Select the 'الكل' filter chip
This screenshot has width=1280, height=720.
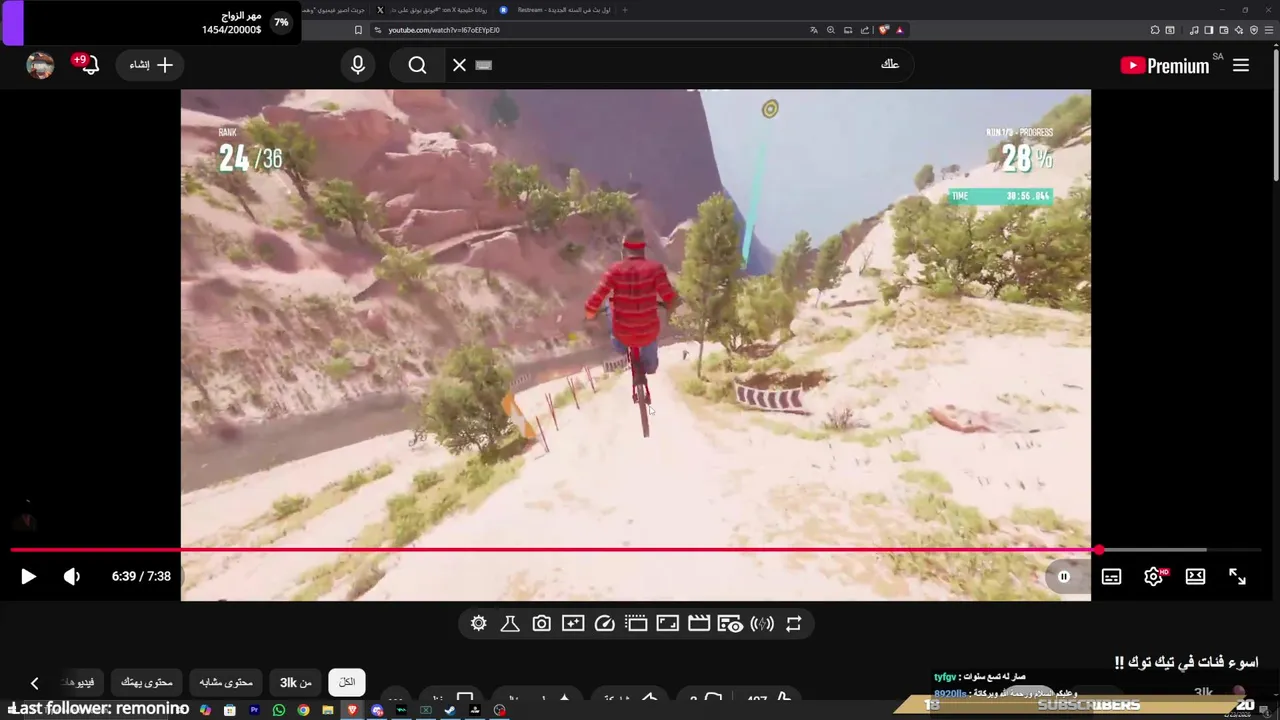pos(347,682)
